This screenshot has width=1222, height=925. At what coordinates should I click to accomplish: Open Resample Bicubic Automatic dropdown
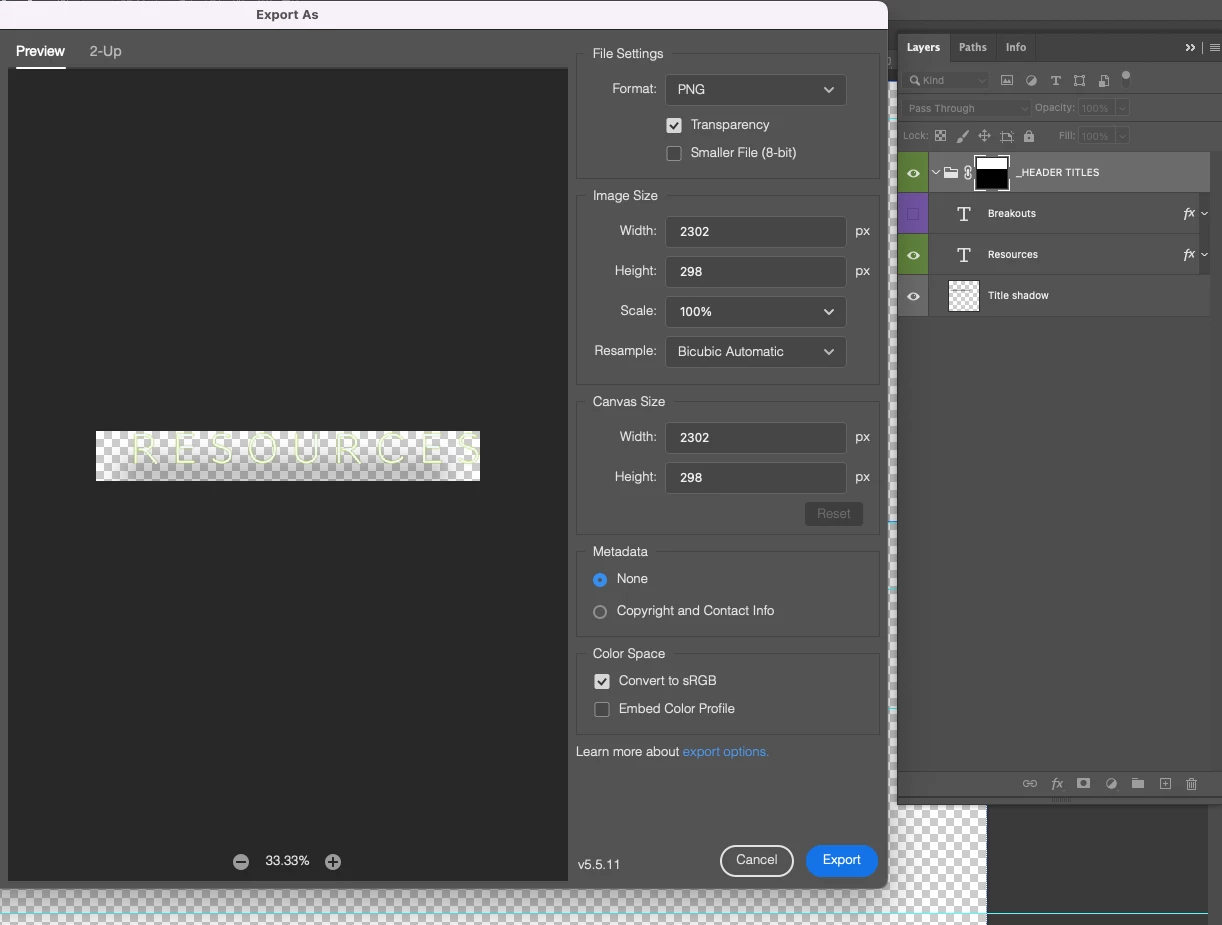tap(756, 351)
